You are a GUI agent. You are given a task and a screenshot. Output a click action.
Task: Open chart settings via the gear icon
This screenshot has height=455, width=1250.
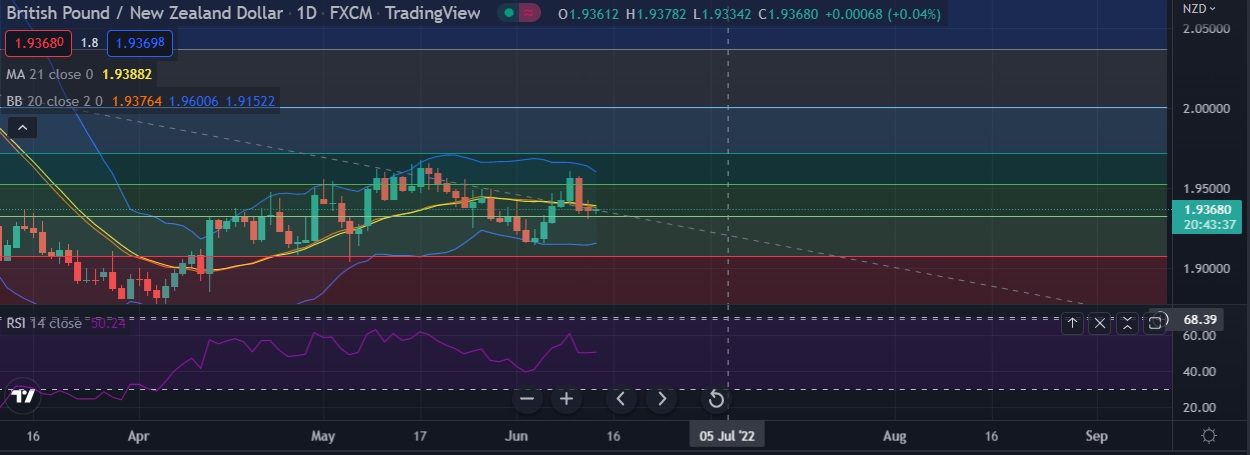[x=1209, y=435]
